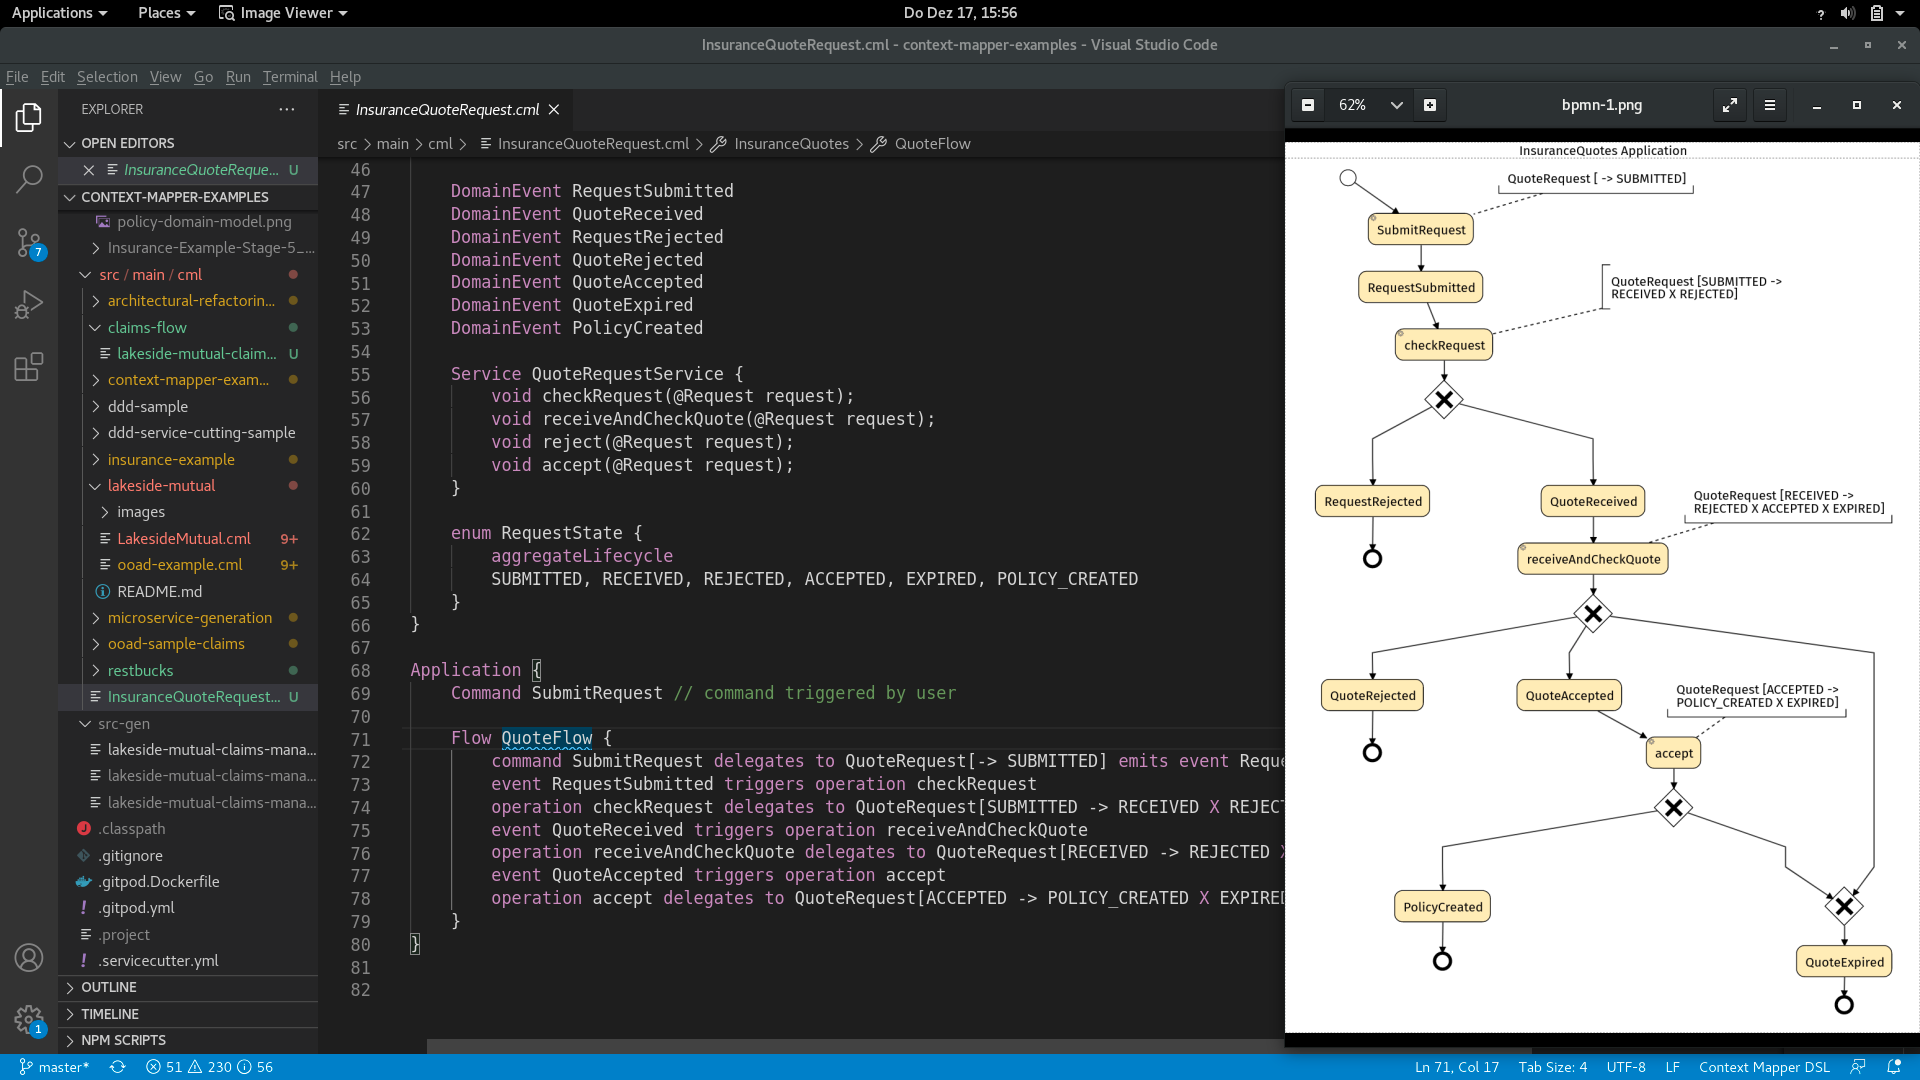This screenshot has width=1920, height=1080.
Task: Toggle fullscreen mode in the image viewer
Action: (x=1730, y=104)
